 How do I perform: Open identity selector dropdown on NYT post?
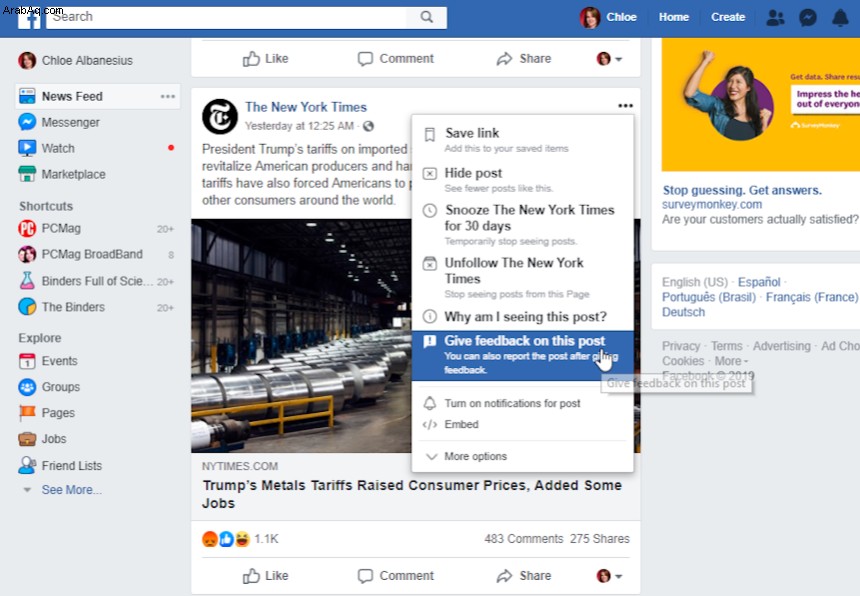[609, 576]
